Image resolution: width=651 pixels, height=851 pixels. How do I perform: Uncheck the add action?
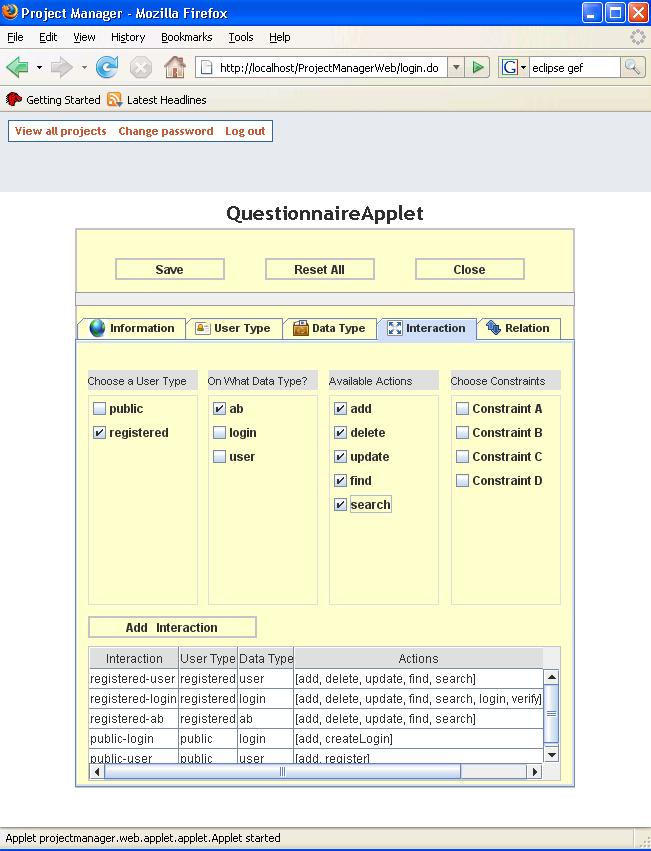click(340, 408)
